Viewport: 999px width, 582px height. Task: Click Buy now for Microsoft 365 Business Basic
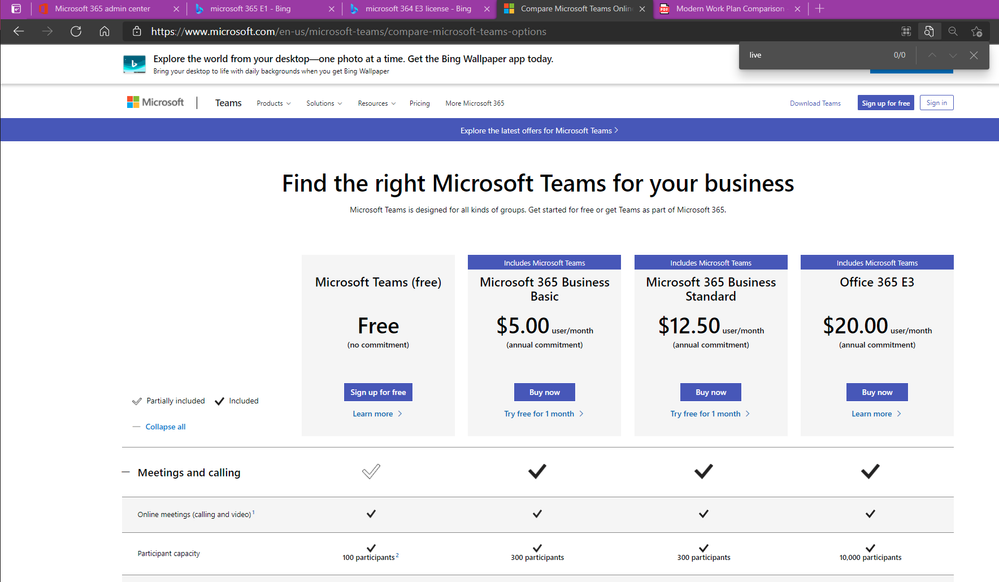click(544, 392)
